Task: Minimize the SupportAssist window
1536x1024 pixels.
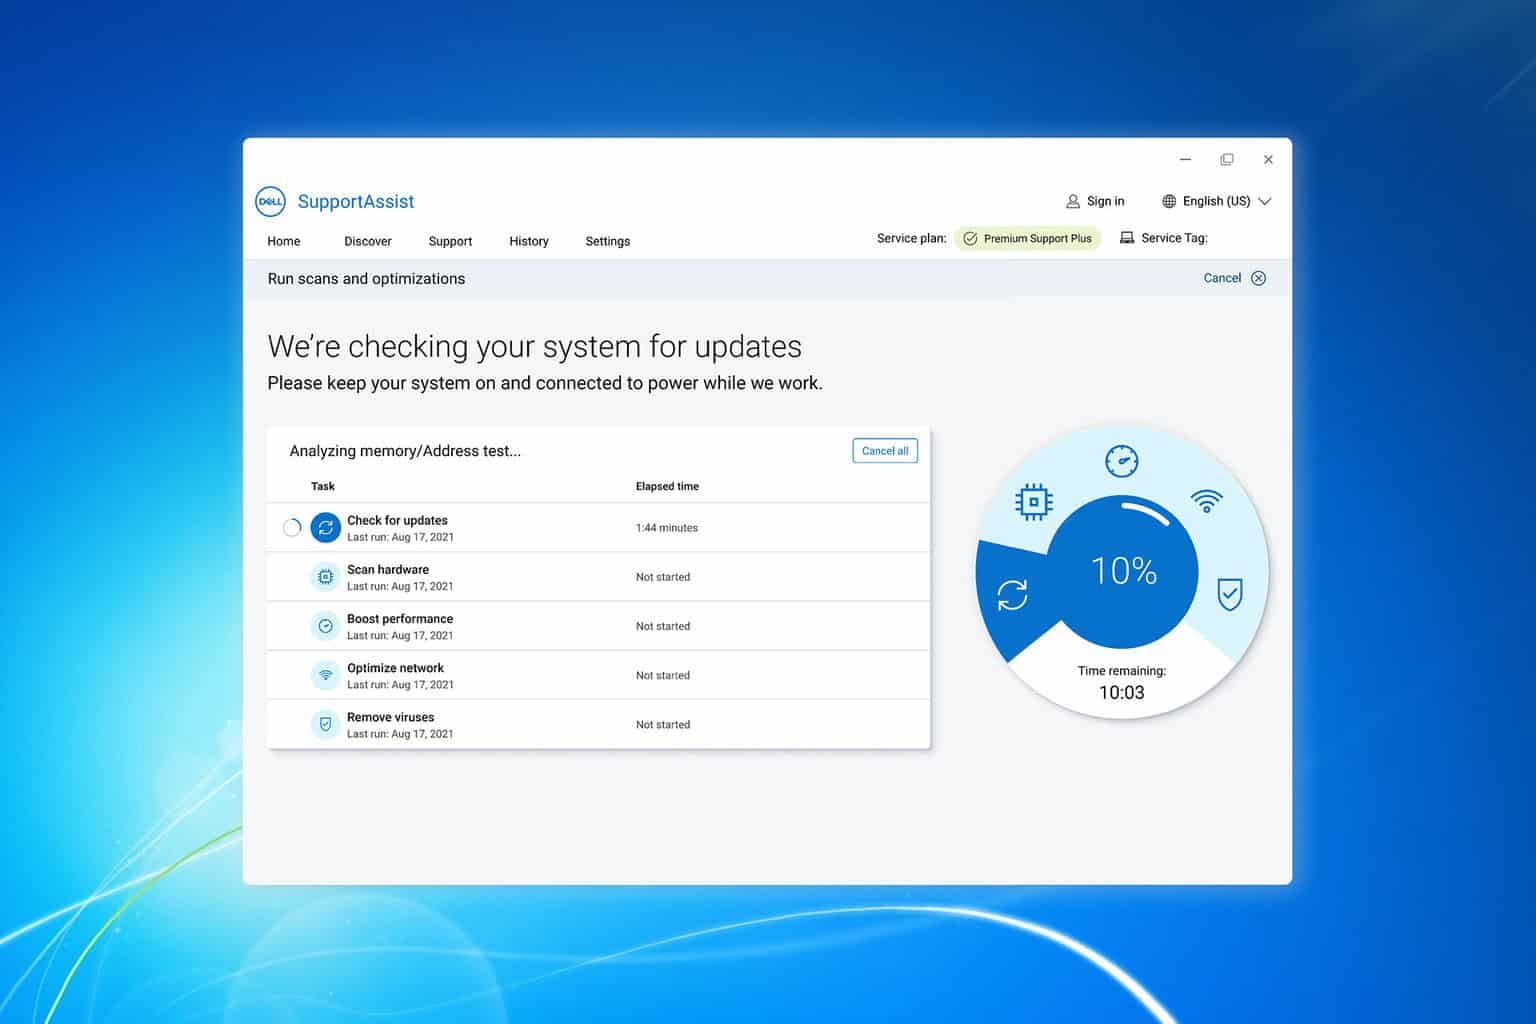Action: pos(1186,159)
